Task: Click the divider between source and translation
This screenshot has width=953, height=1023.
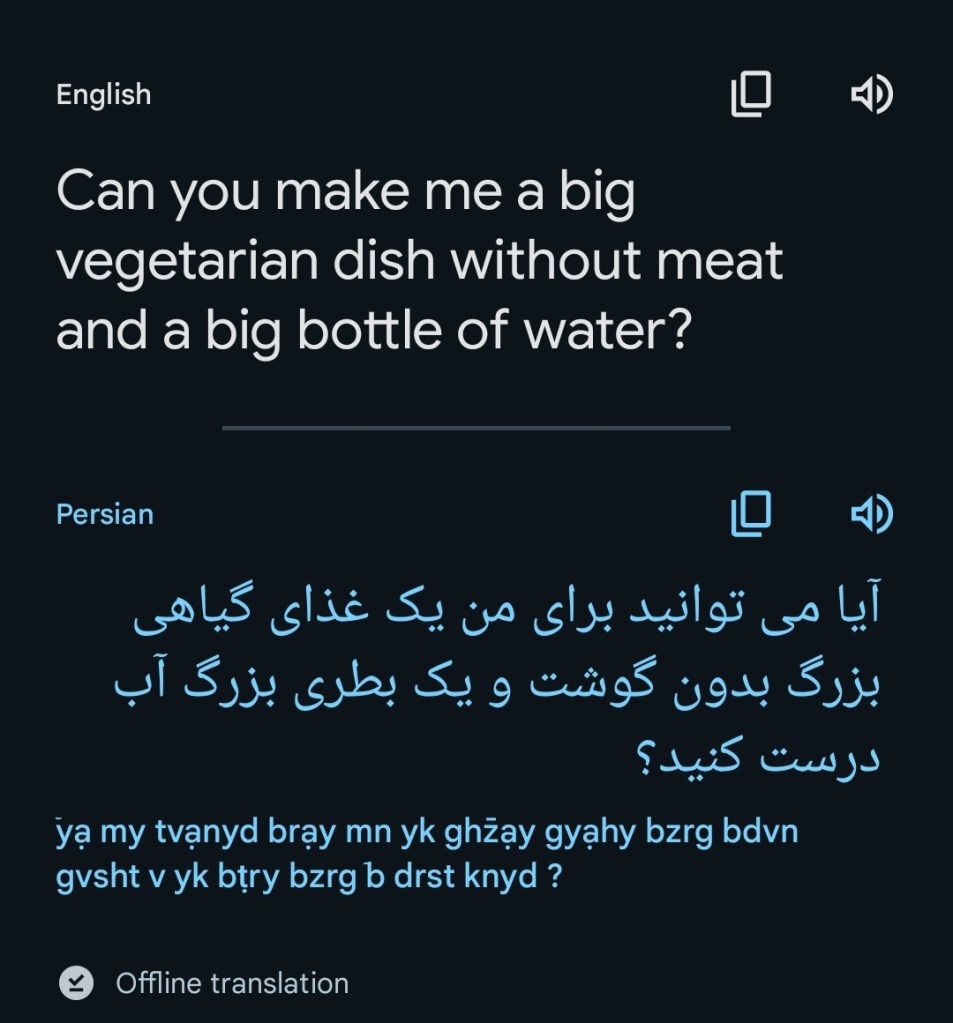Action: (476, 427)
